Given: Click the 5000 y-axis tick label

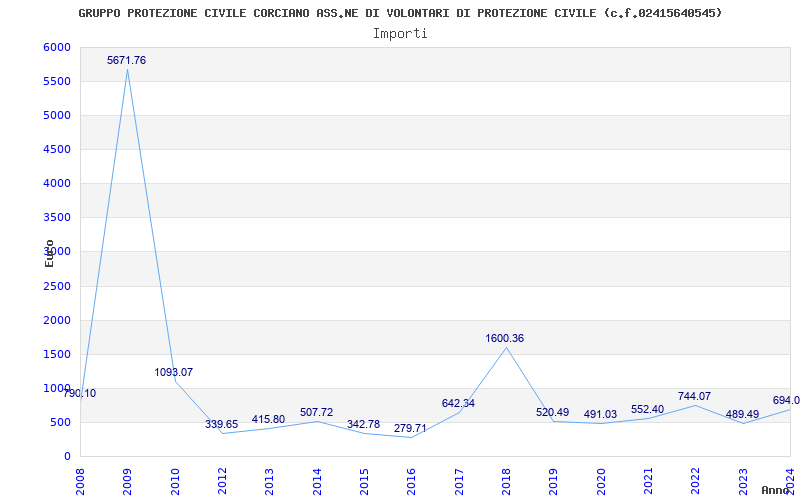Looking at the screenshot, I should [56, 115].
